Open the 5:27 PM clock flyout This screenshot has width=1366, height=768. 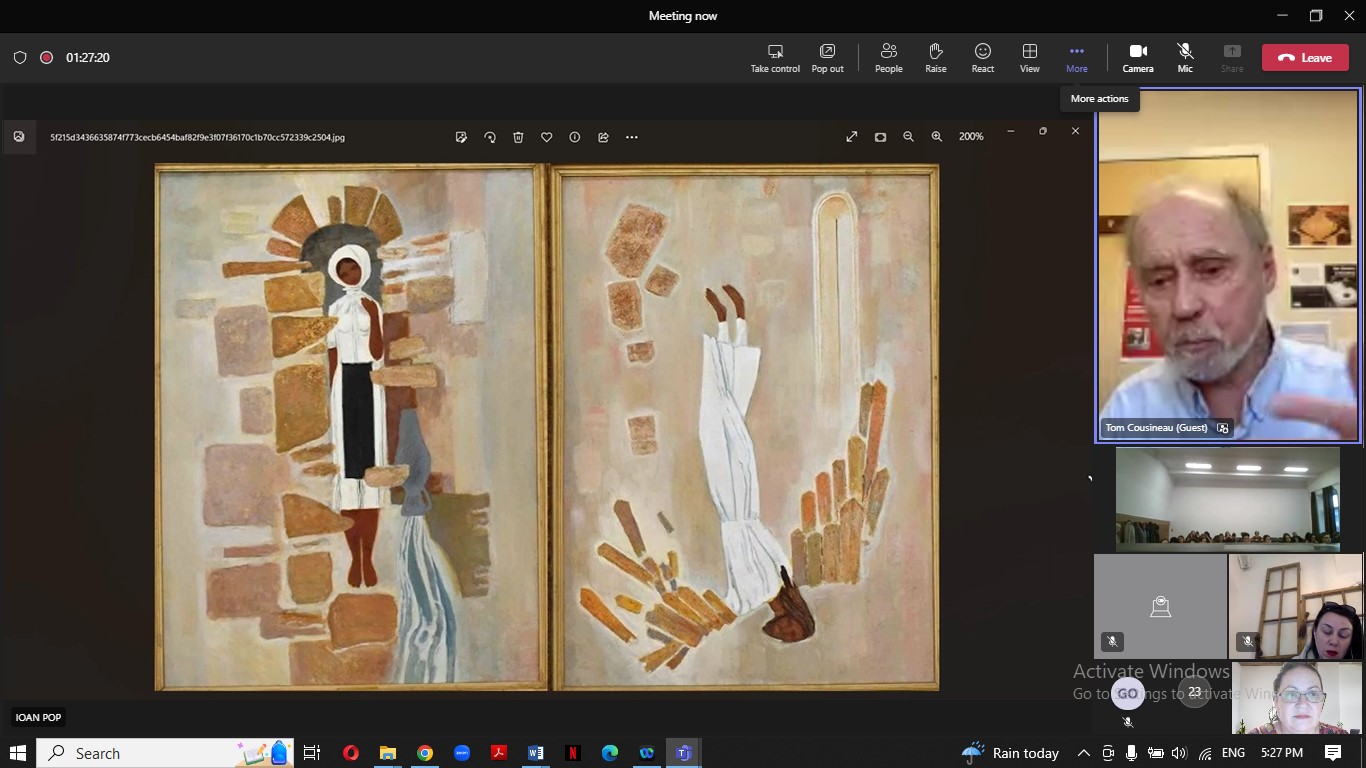[1282, 753]
